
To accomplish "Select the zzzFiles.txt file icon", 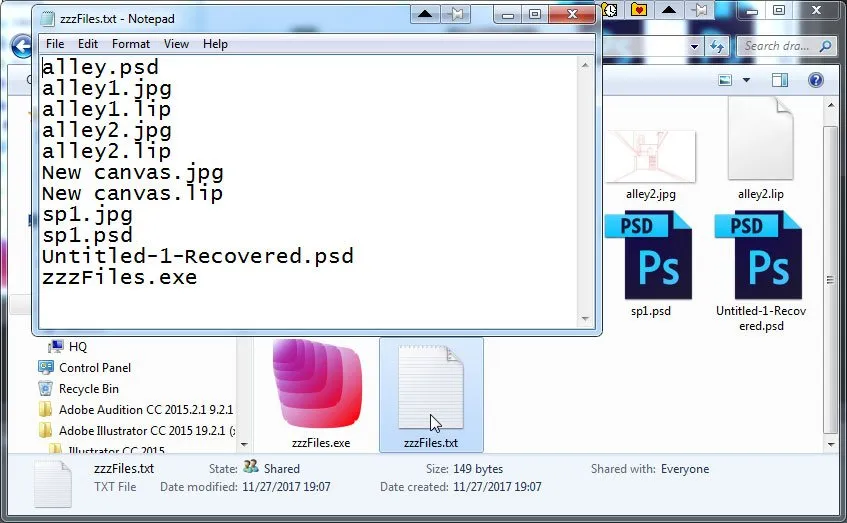I will click(x=431, y=389).
